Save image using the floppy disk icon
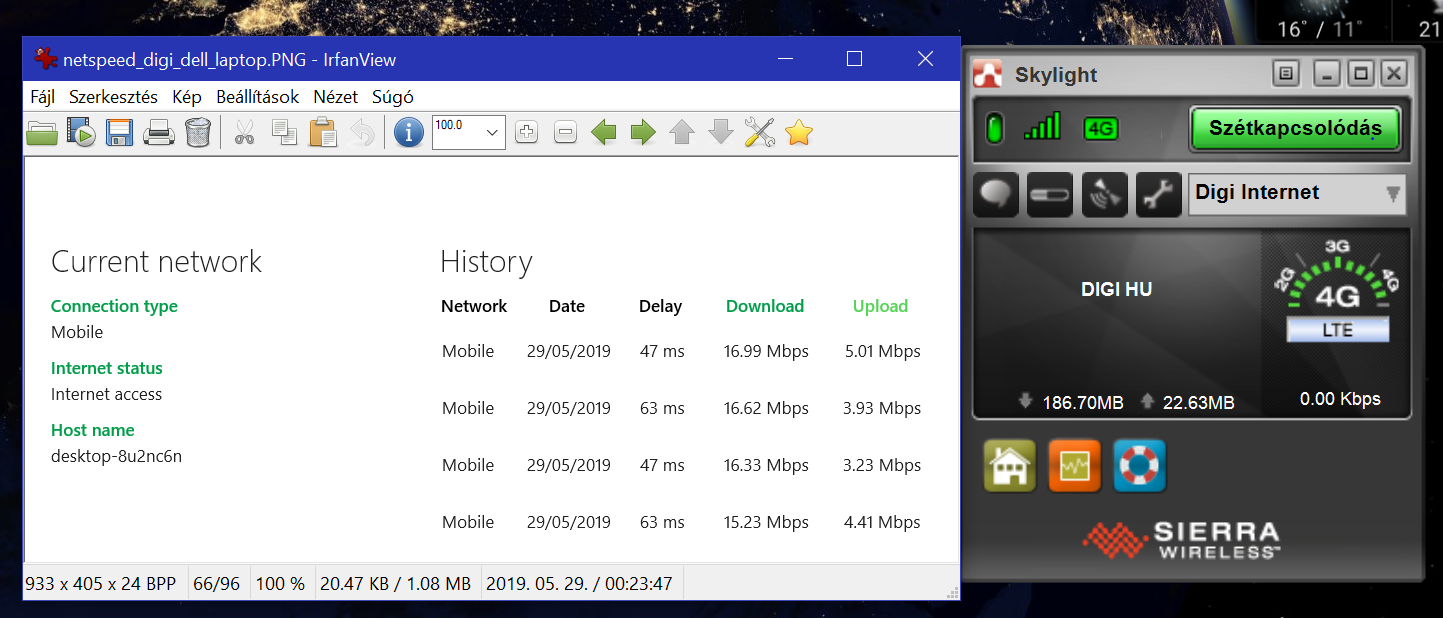This screenshot has width=1443, height=618. click(120, 133)
